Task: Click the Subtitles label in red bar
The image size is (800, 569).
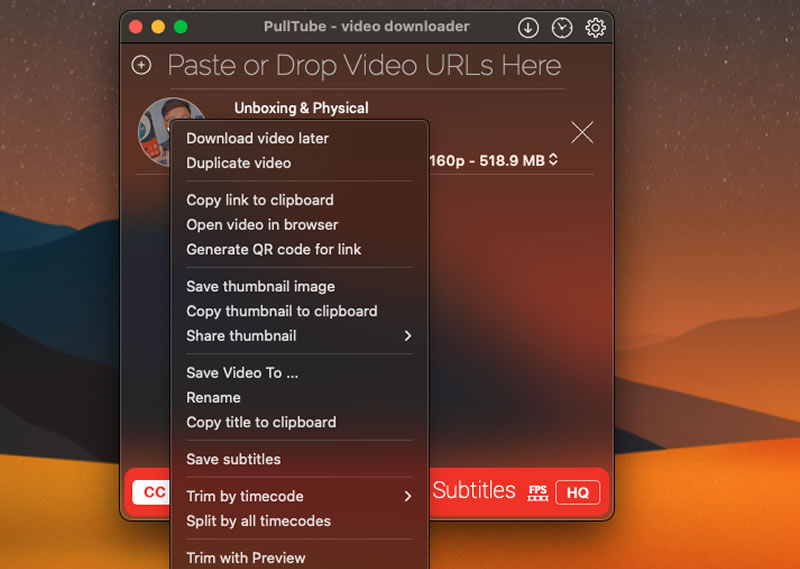Action: (x=474, y=490)
